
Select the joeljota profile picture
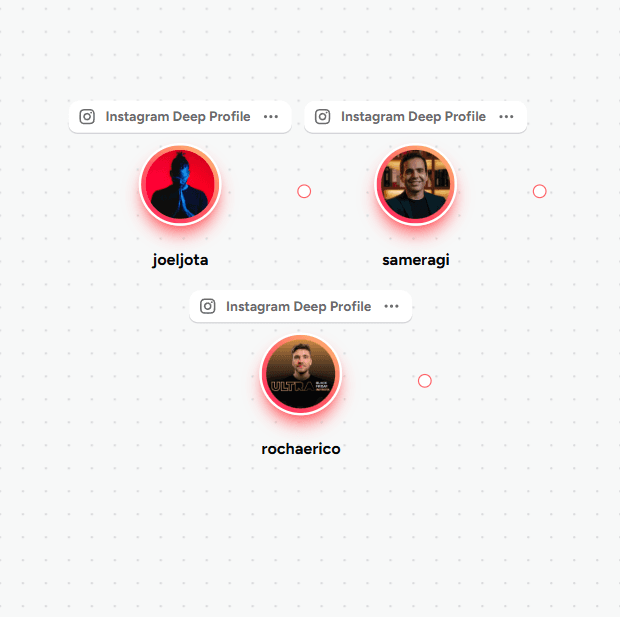[180, 185]
